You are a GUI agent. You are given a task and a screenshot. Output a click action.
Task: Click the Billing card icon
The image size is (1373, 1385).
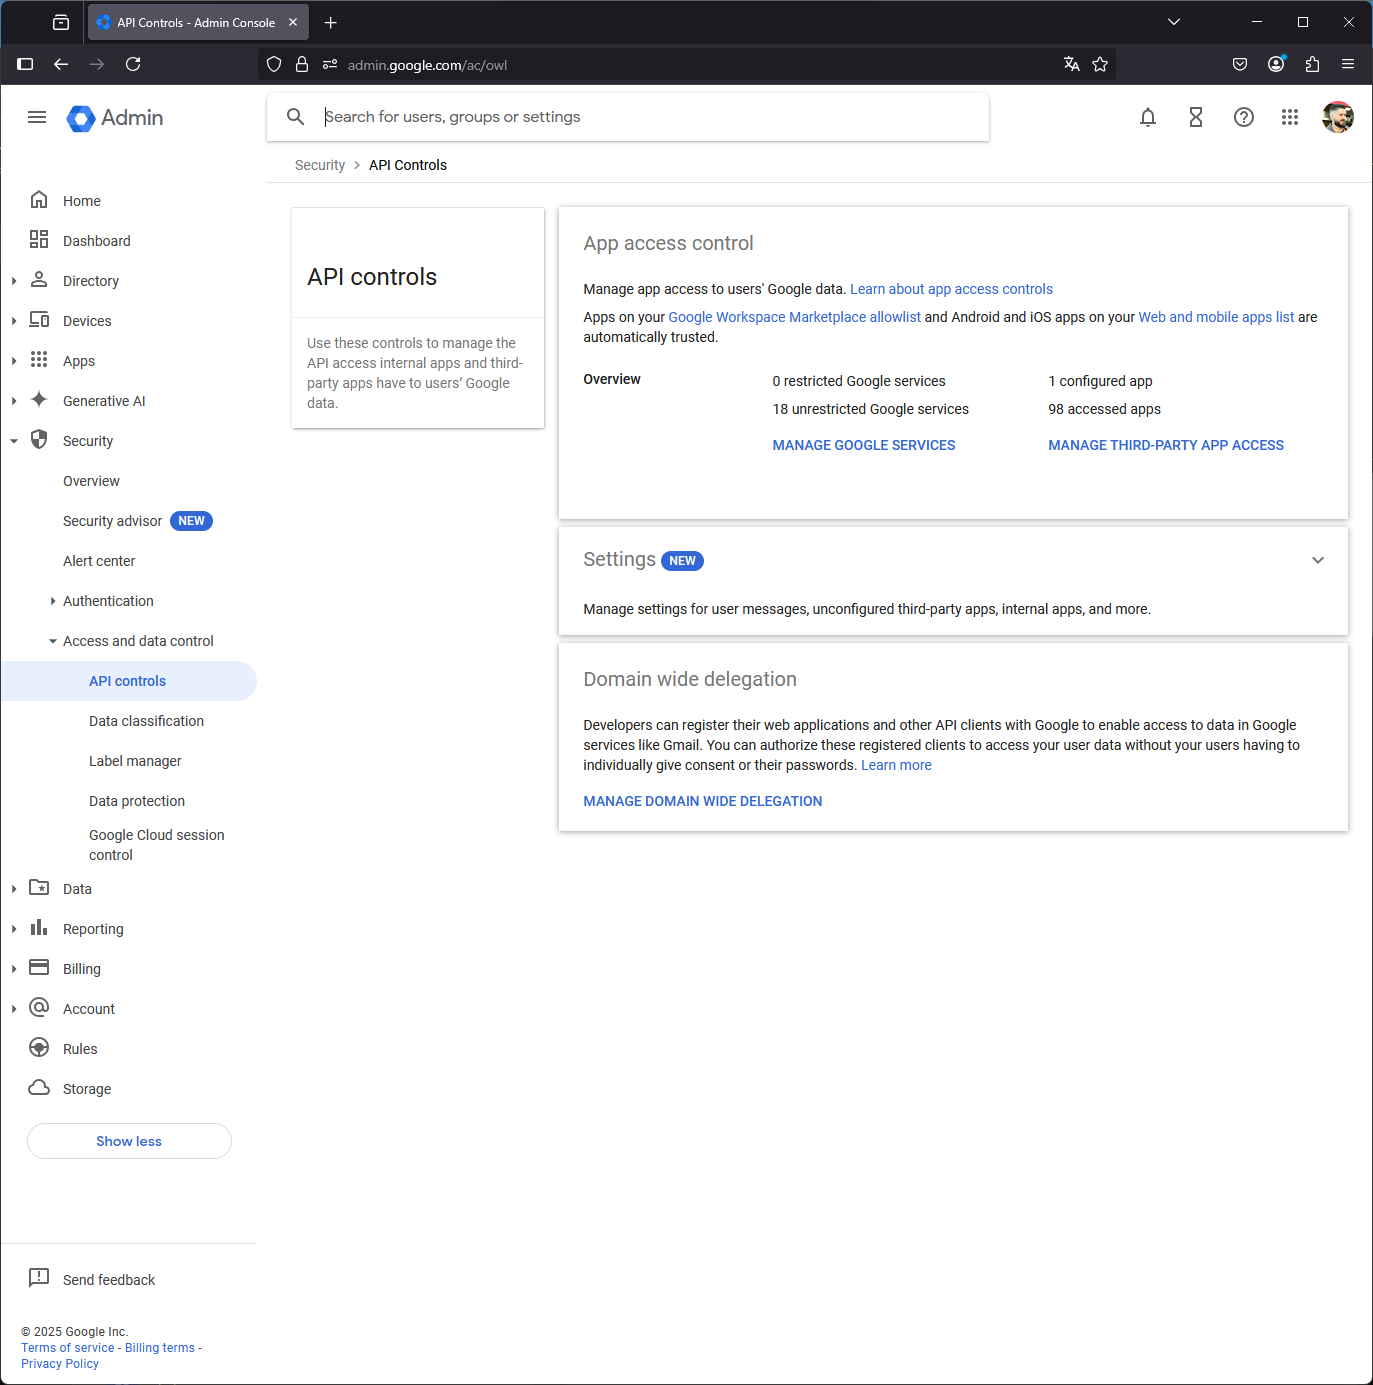click(39, 968)
